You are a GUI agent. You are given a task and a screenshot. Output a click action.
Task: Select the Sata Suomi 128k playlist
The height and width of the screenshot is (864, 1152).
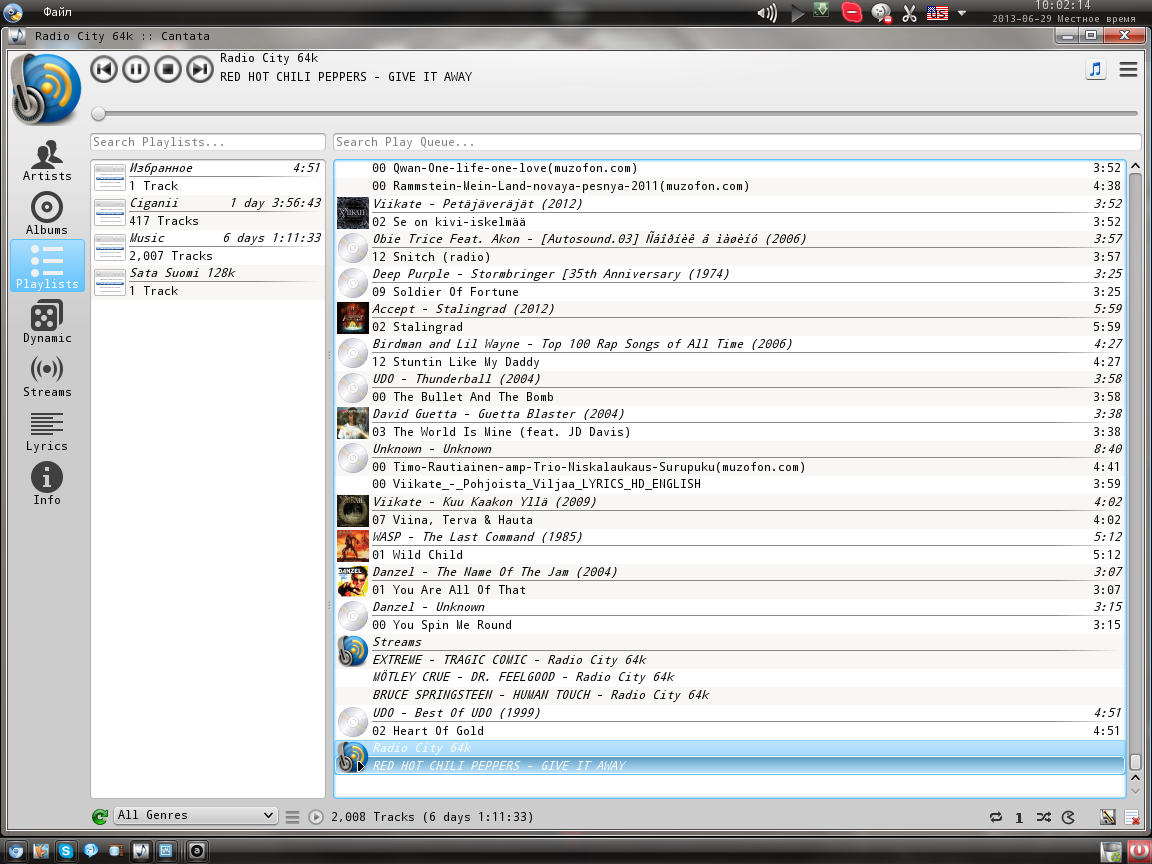(x=208, y=282)
